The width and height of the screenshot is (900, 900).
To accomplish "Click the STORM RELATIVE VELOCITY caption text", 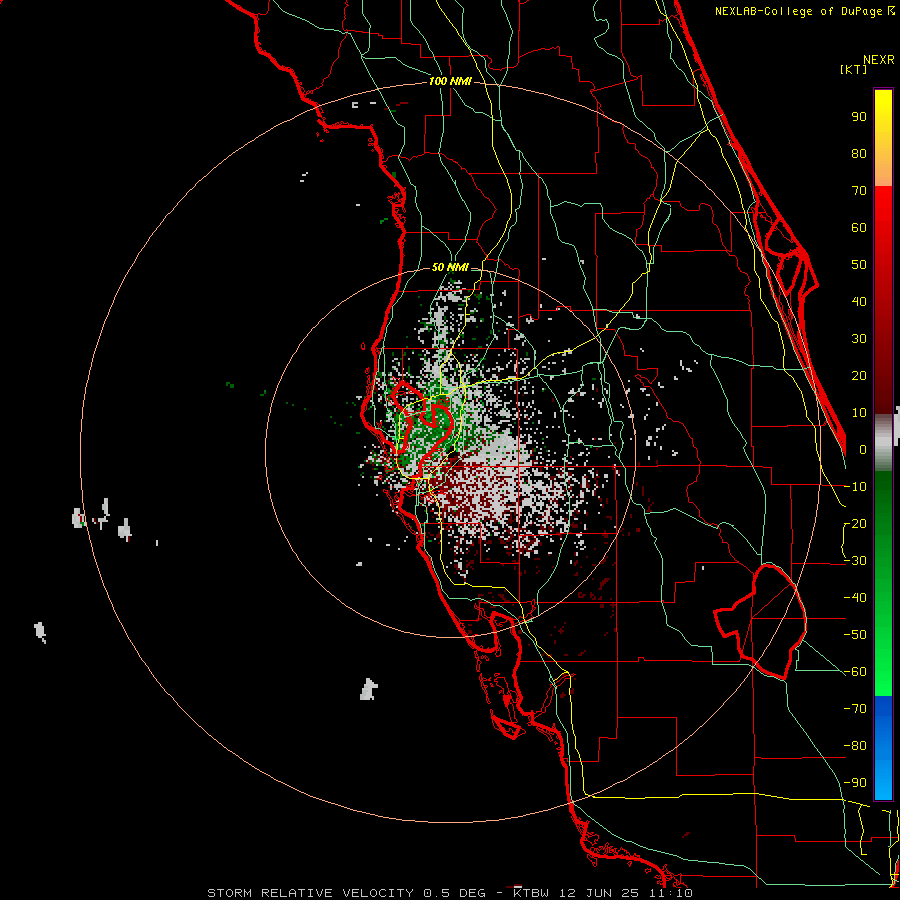I will [310, 893].
